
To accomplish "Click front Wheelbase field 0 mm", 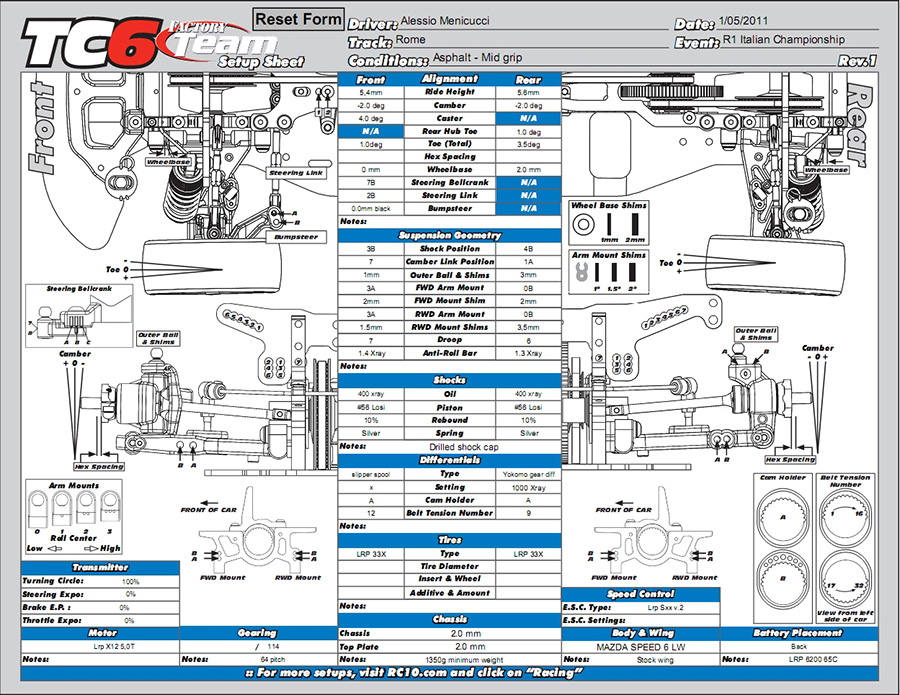I will click(371, 170).
